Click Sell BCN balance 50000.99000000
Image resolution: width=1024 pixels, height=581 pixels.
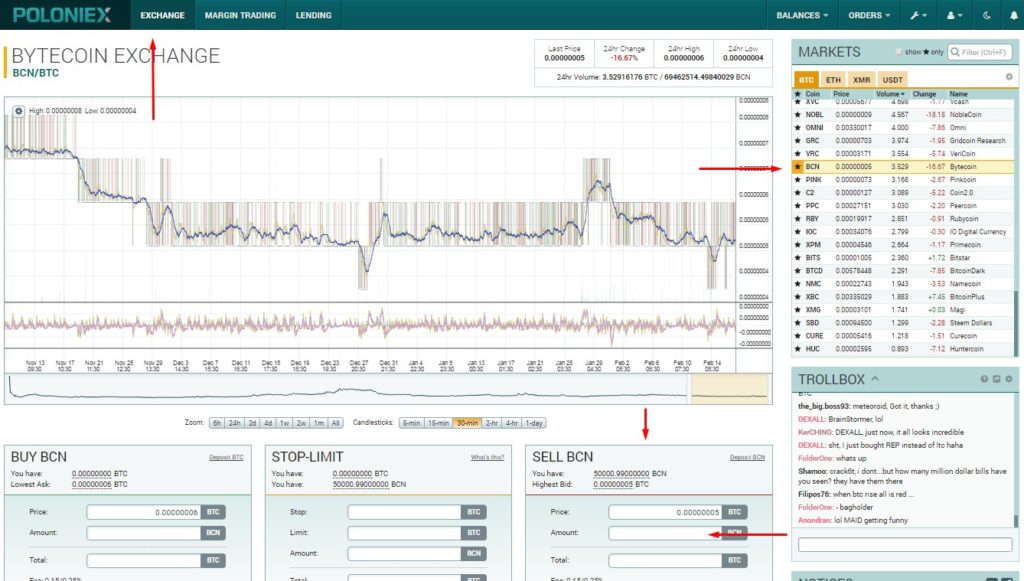click(x=621, y=473)
